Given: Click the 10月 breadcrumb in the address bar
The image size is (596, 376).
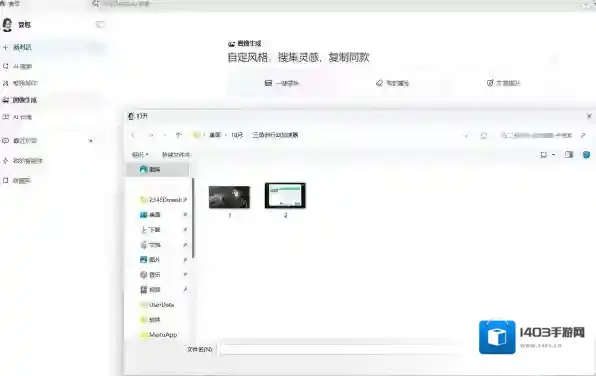Looking at the screenshot, I should (x=237, y=135).
